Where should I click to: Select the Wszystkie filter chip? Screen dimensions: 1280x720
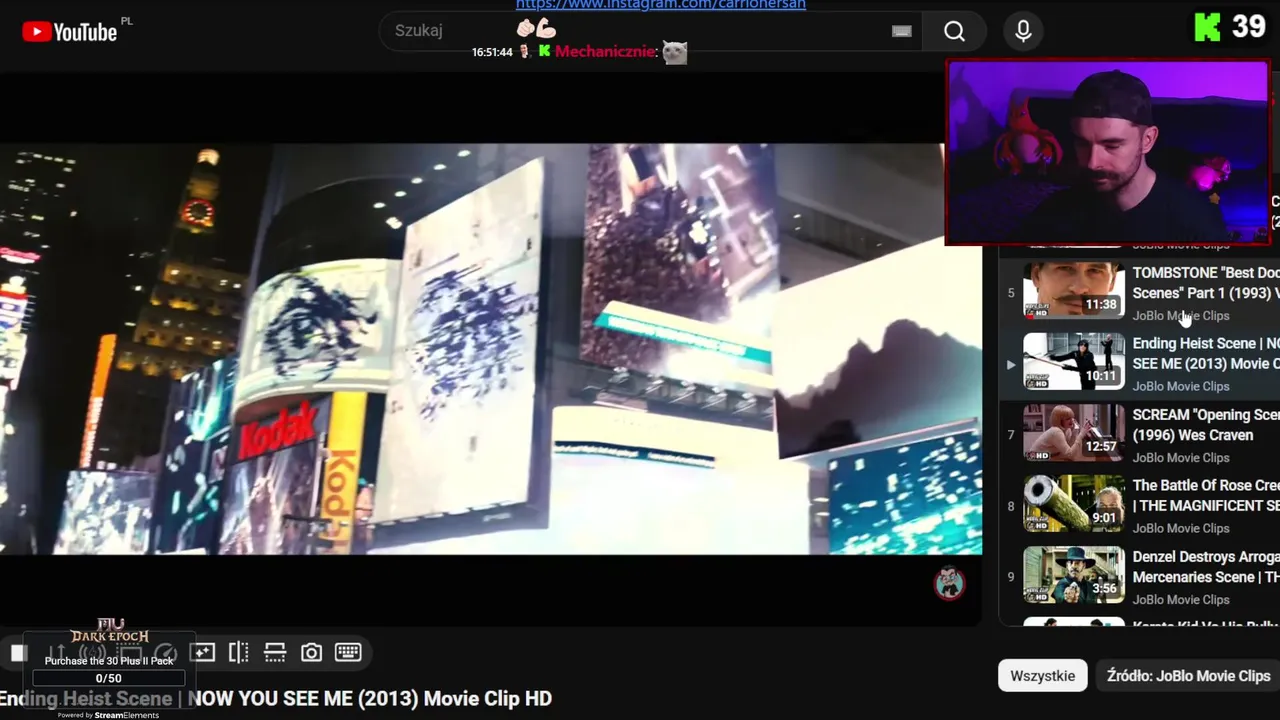[1042, 676]
